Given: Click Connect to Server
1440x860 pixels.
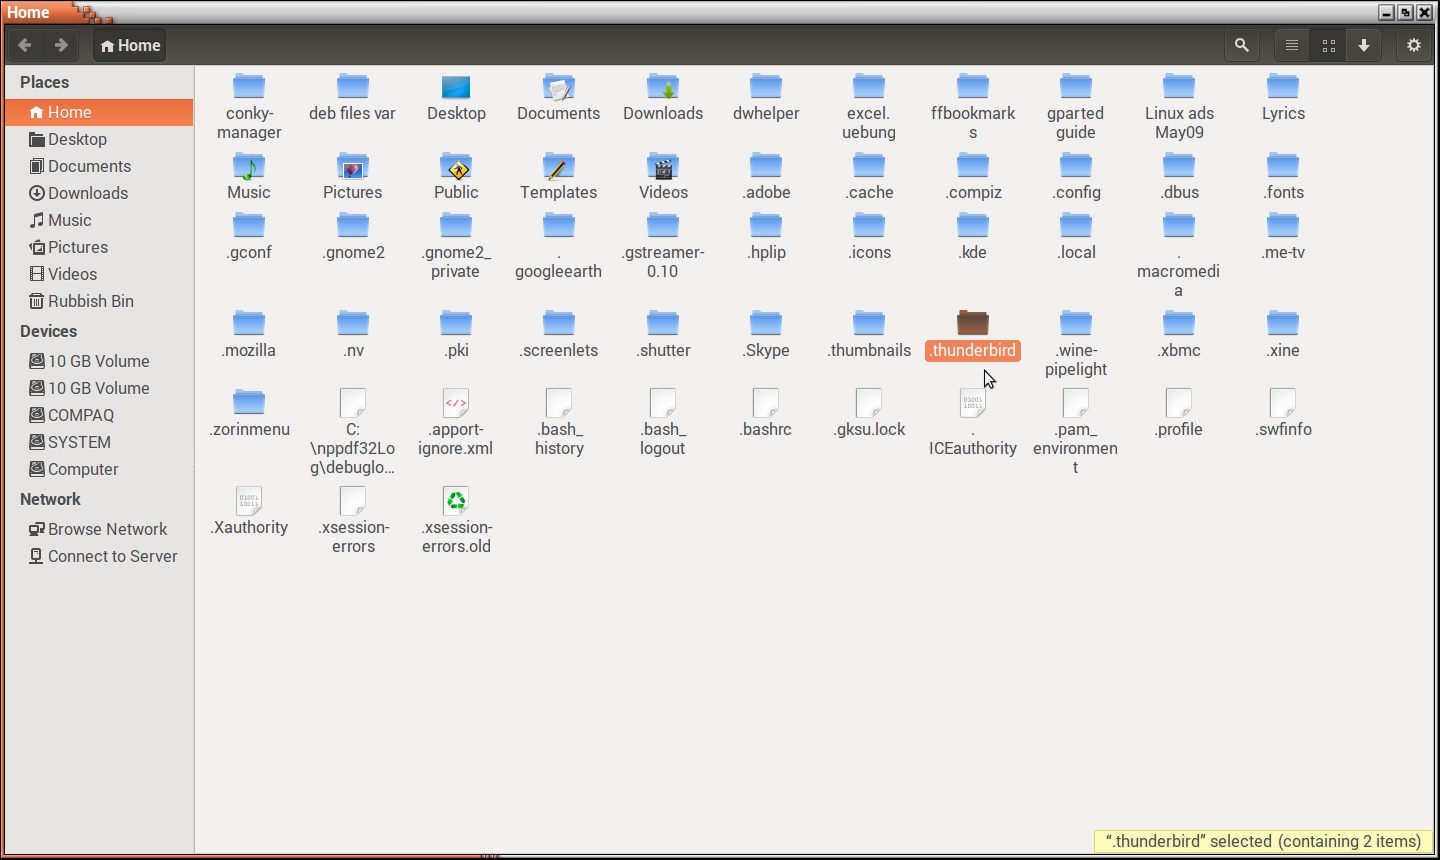Looking at the screenshot, I should (112, 556).
